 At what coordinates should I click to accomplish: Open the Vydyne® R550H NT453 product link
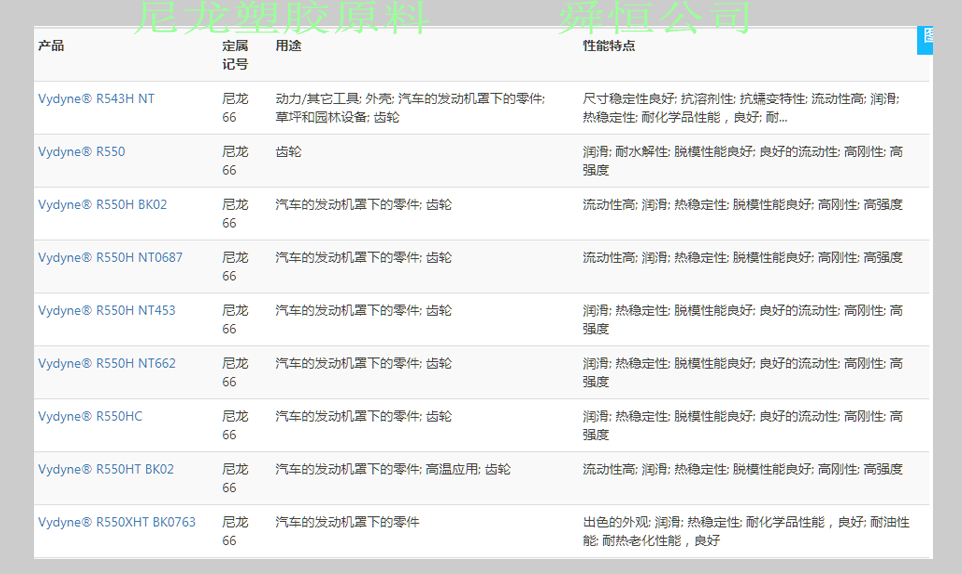pos(107,310)
